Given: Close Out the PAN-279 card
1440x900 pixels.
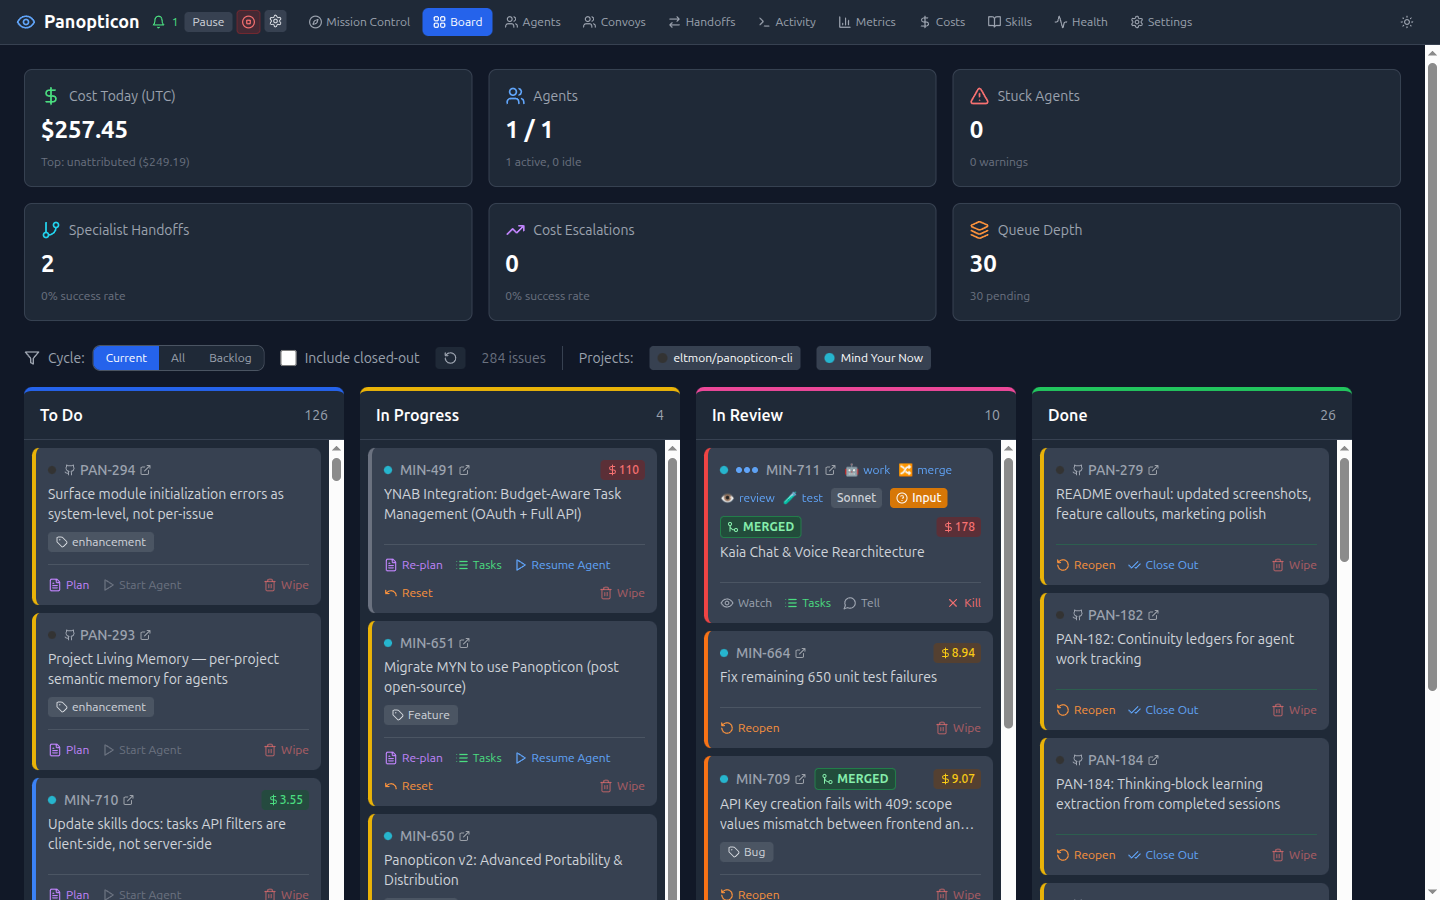Looking at the screenshot, I should [1162, 564].
